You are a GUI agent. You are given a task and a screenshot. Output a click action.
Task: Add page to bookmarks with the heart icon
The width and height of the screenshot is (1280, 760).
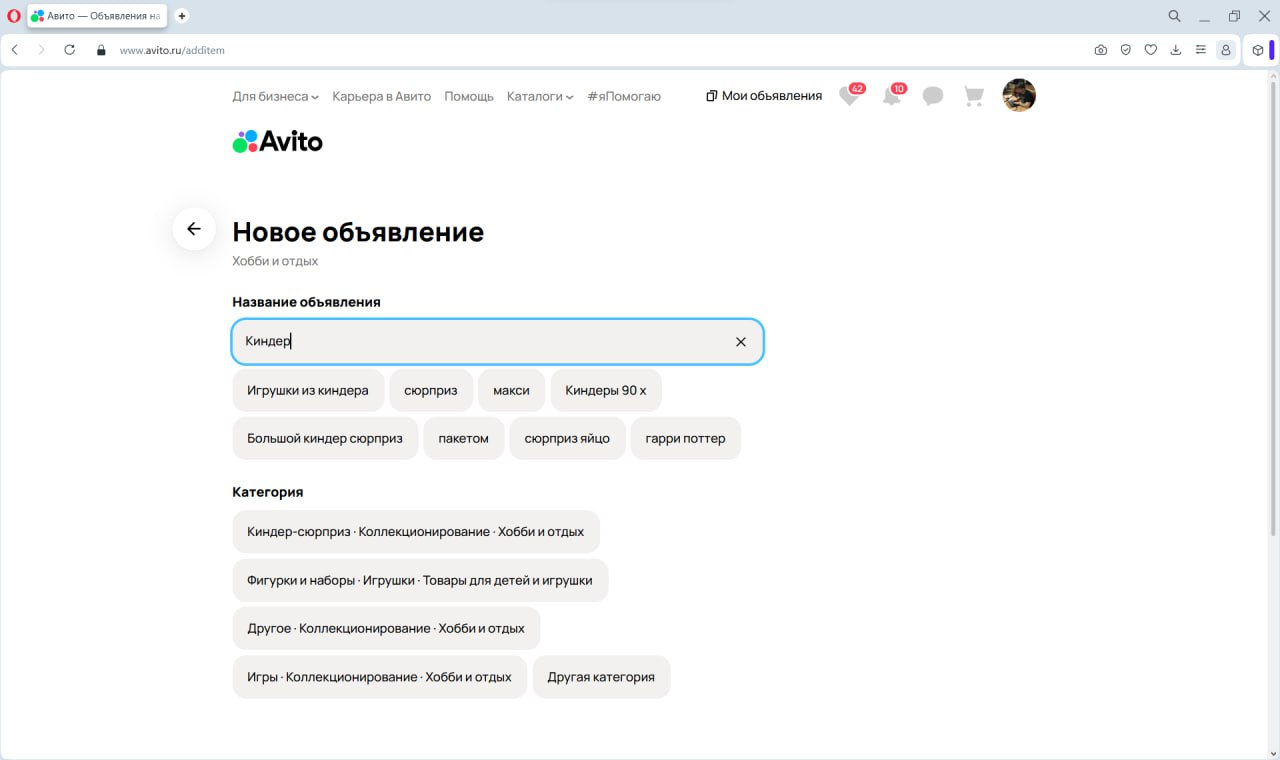[x=1150, y=49]
